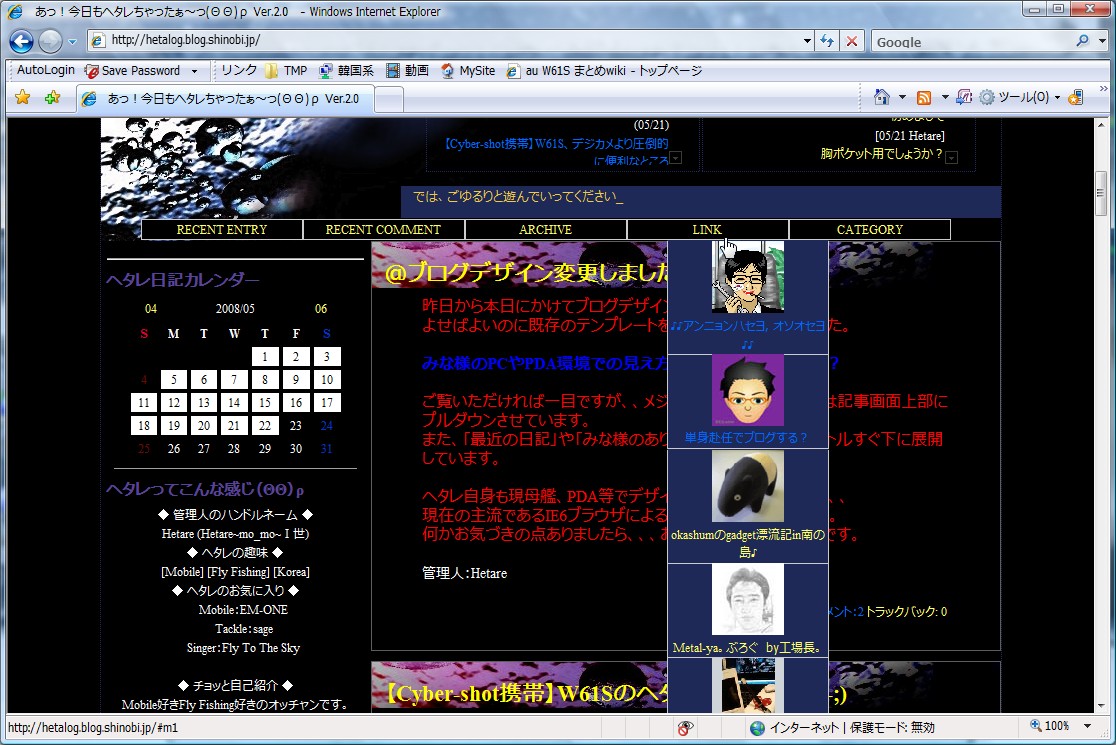Screen dimensions: 1116x745
Task: Click the rightmost command bar icon
Action: (x=1075, y=97)
